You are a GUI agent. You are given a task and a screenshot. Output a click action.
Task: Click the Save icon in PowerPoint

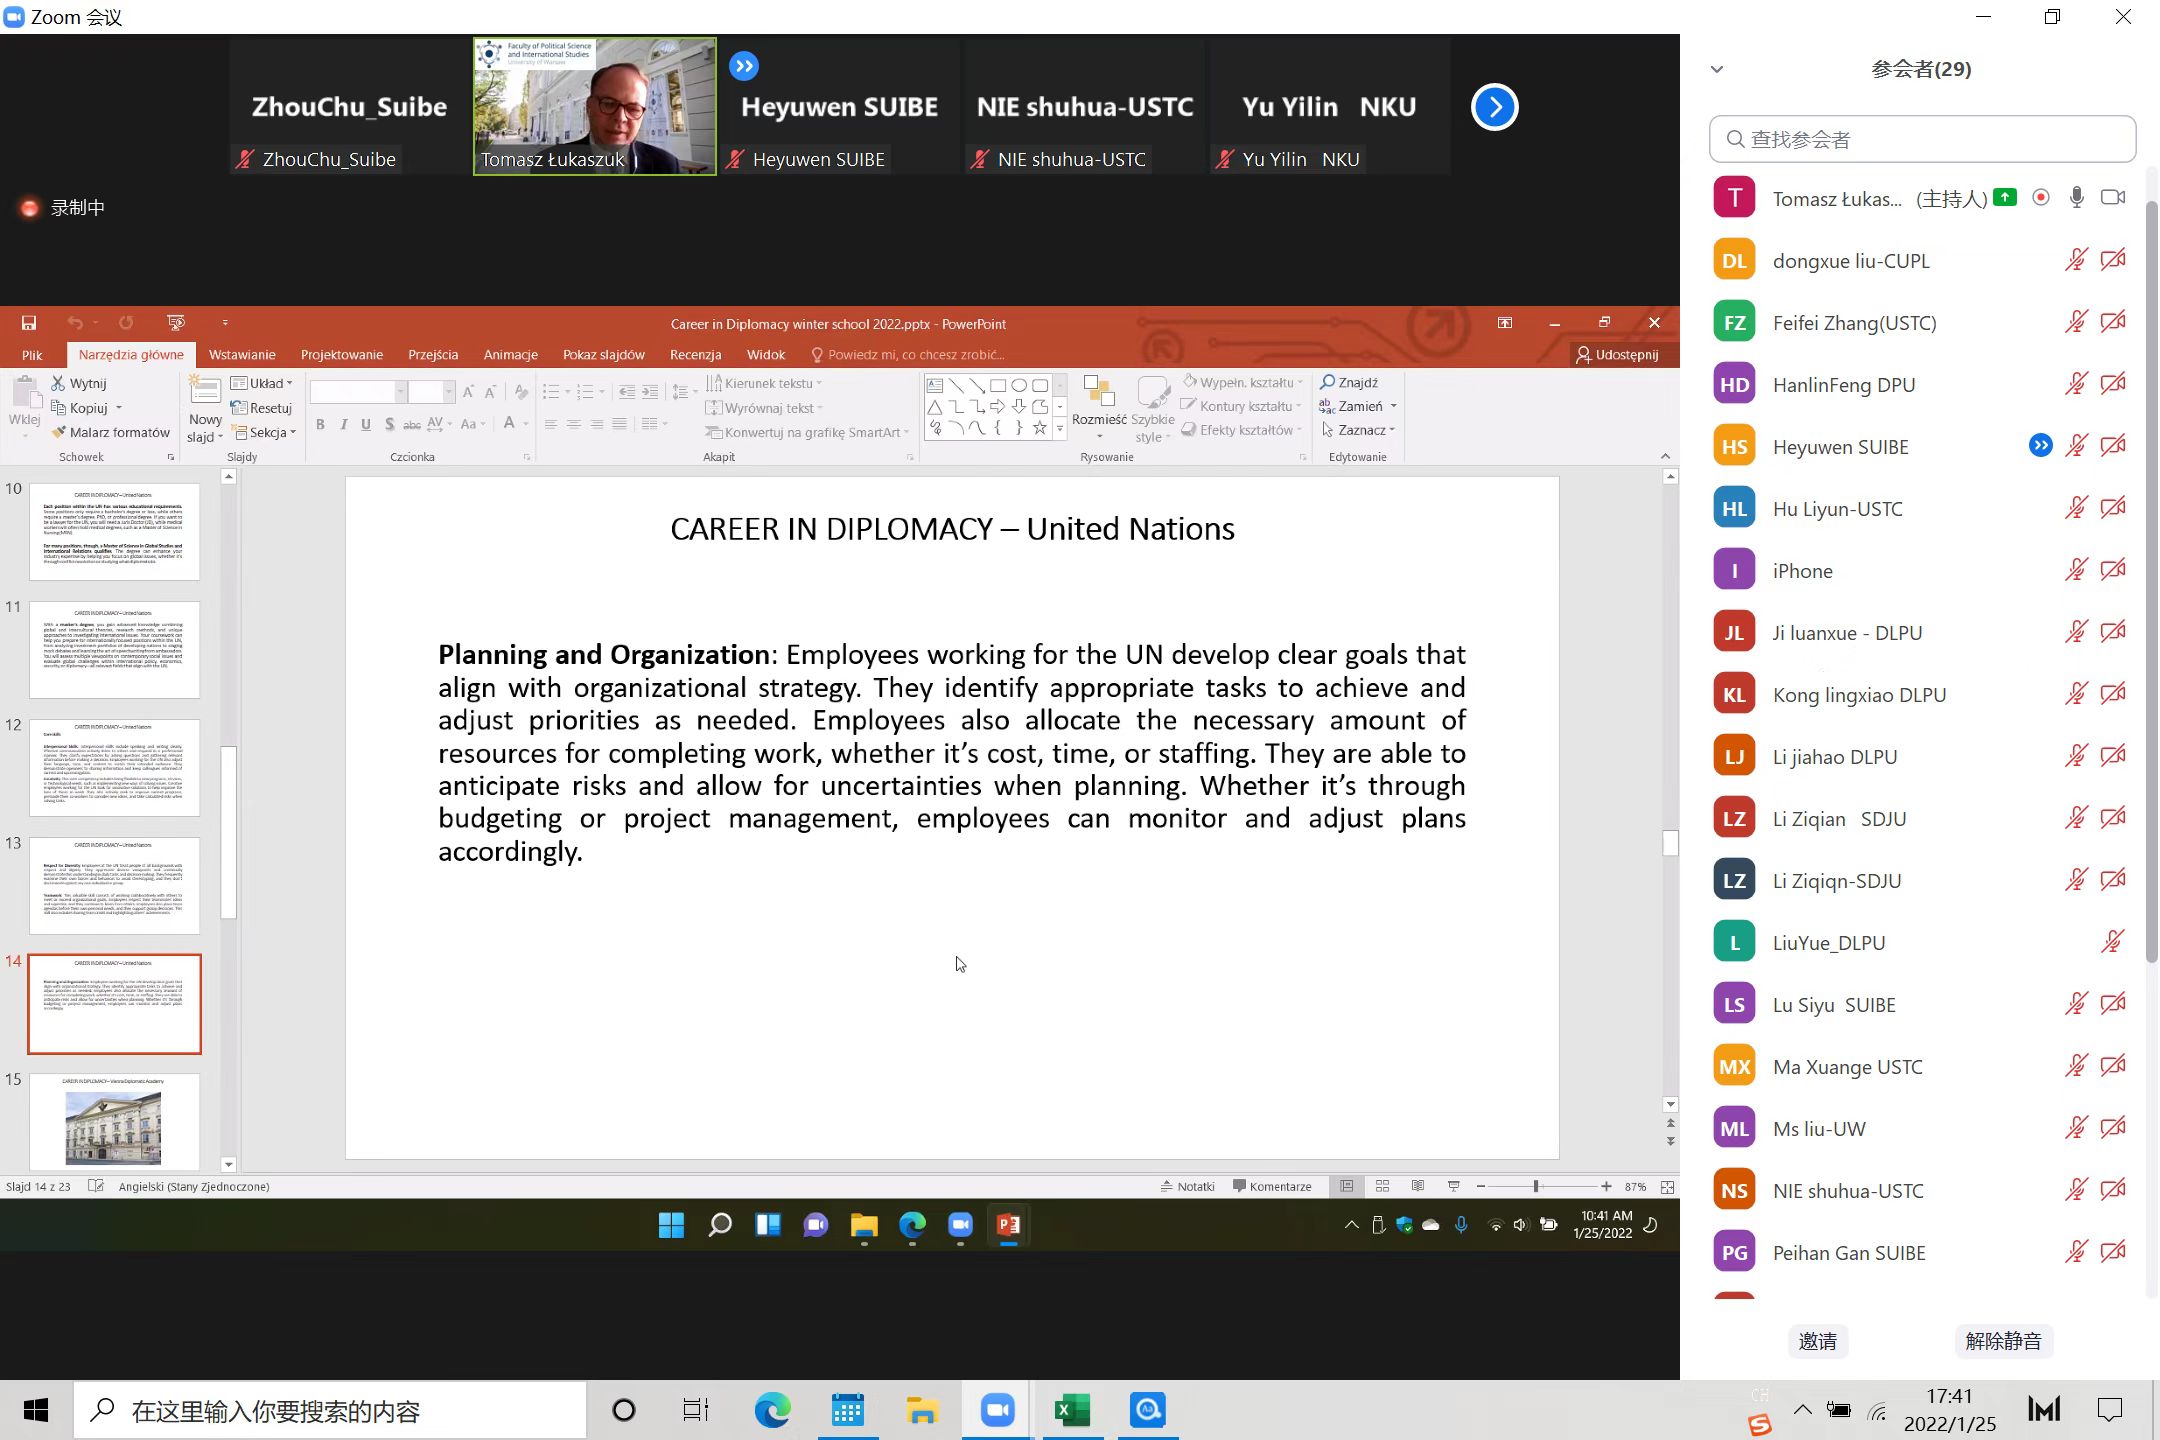point(29,323)
